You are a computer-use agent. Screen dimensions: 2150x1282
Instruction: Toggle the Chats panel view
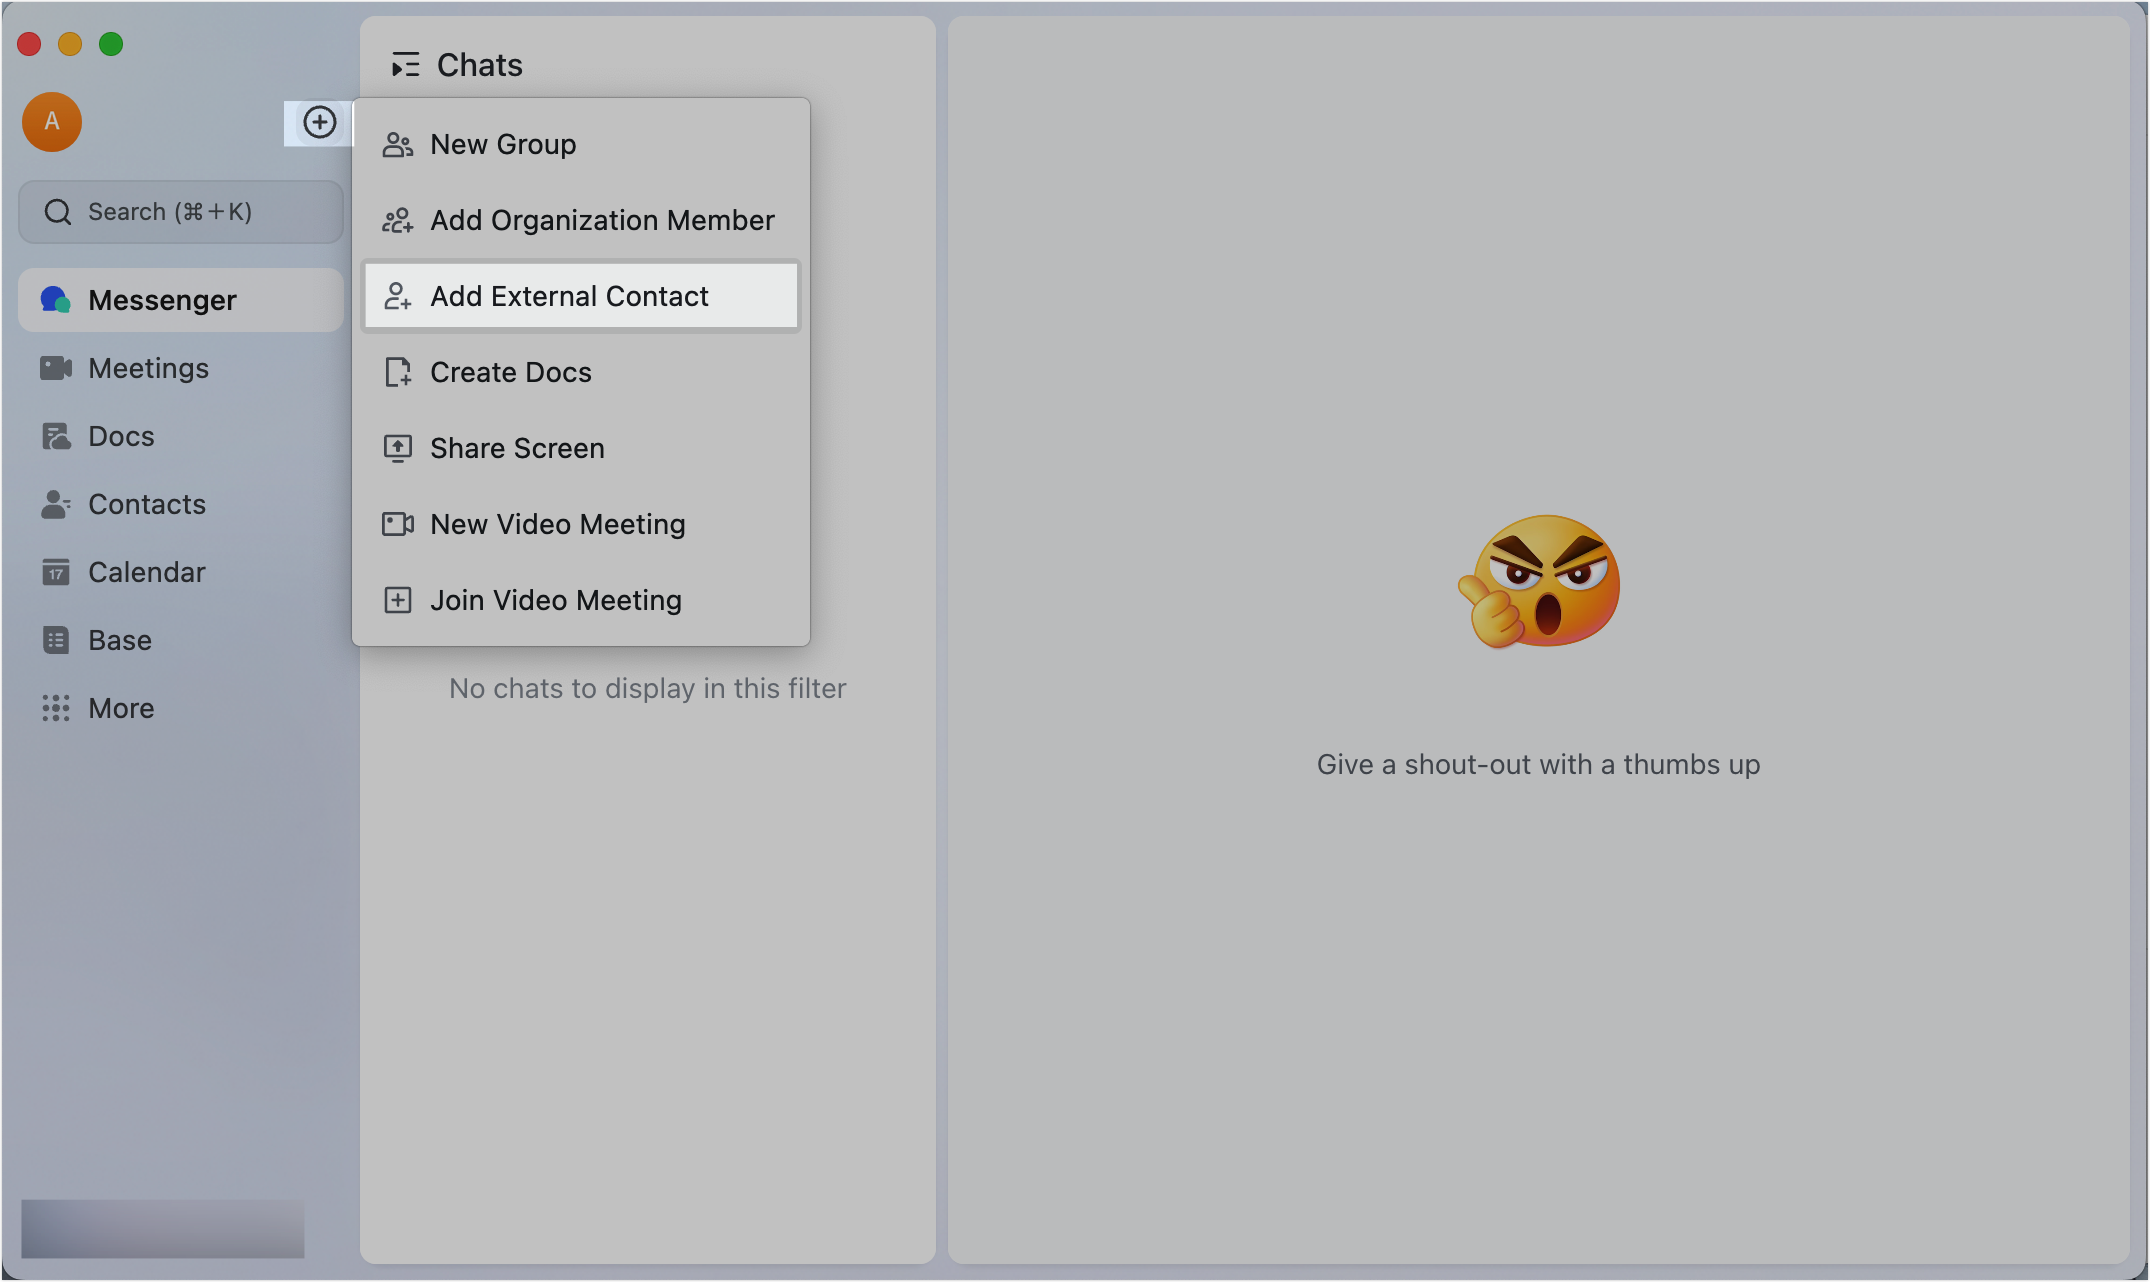click(x=404, y=64)
